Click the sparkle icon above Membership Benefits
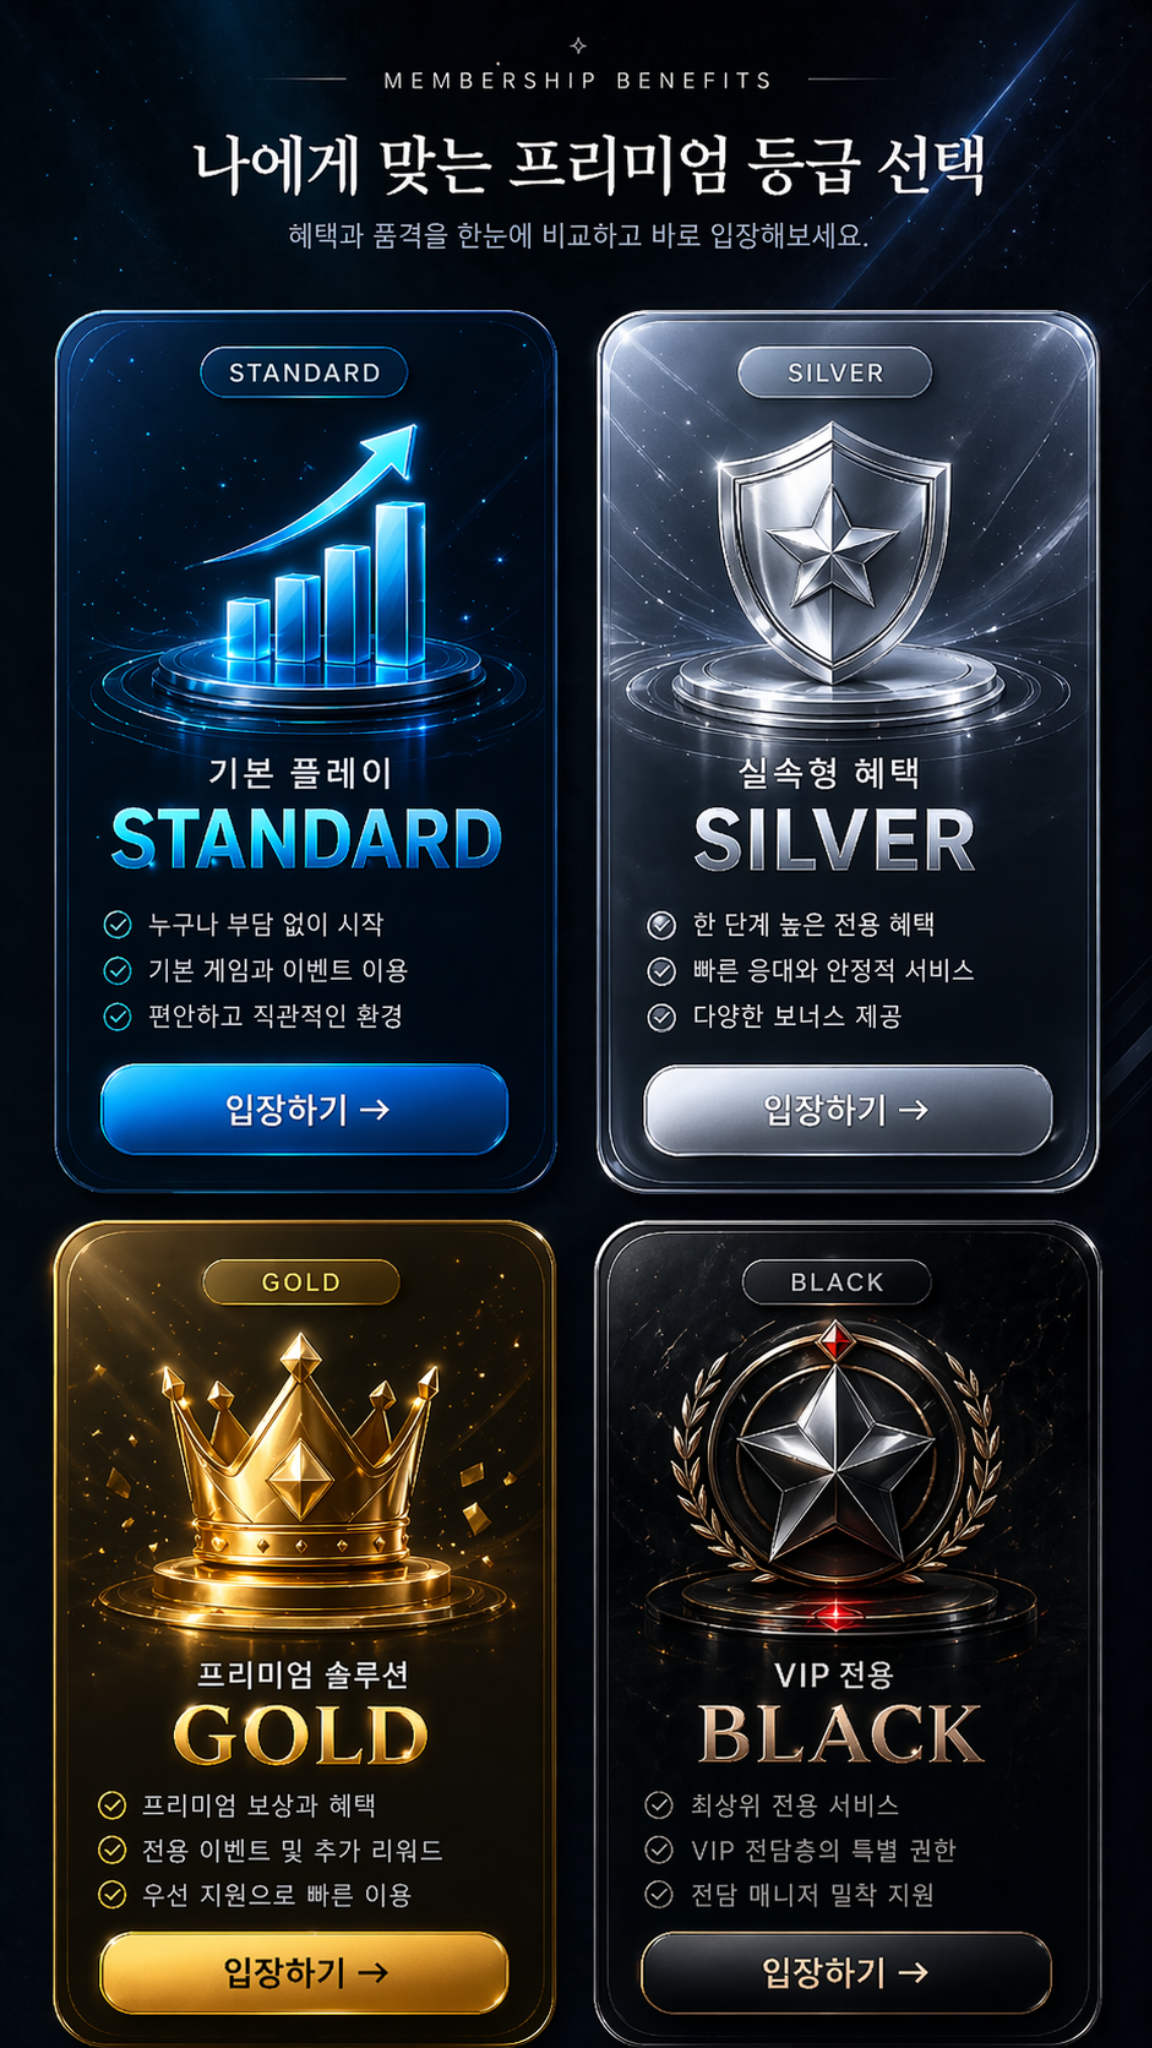 (578, 45)
